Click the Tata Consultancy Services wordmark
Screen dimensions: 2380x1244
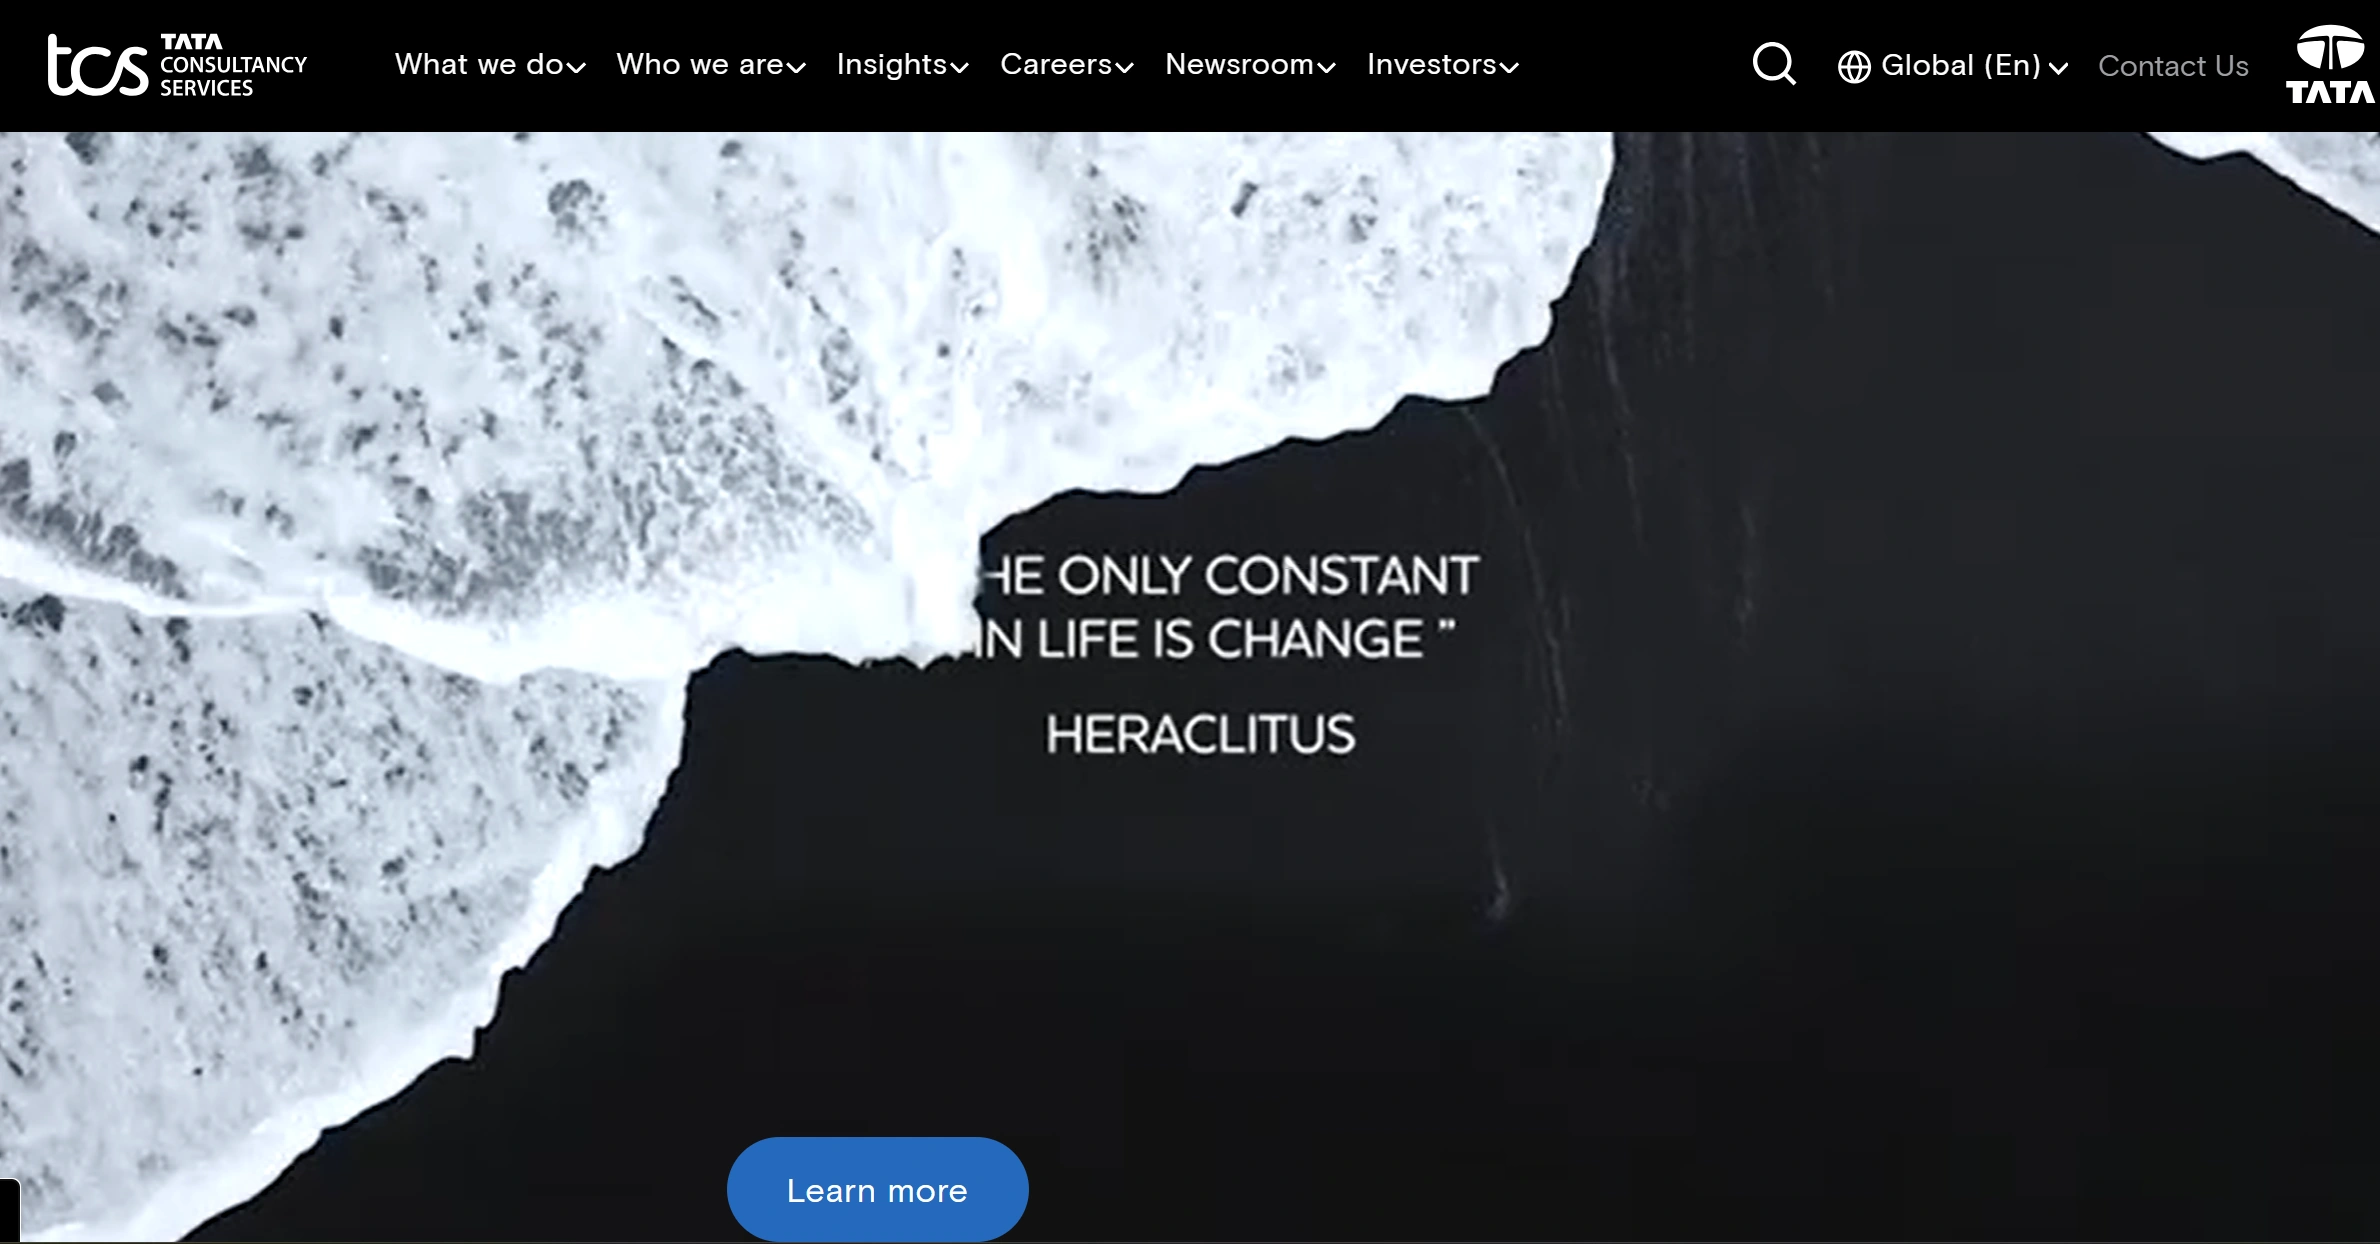click(x=233, y=65)
